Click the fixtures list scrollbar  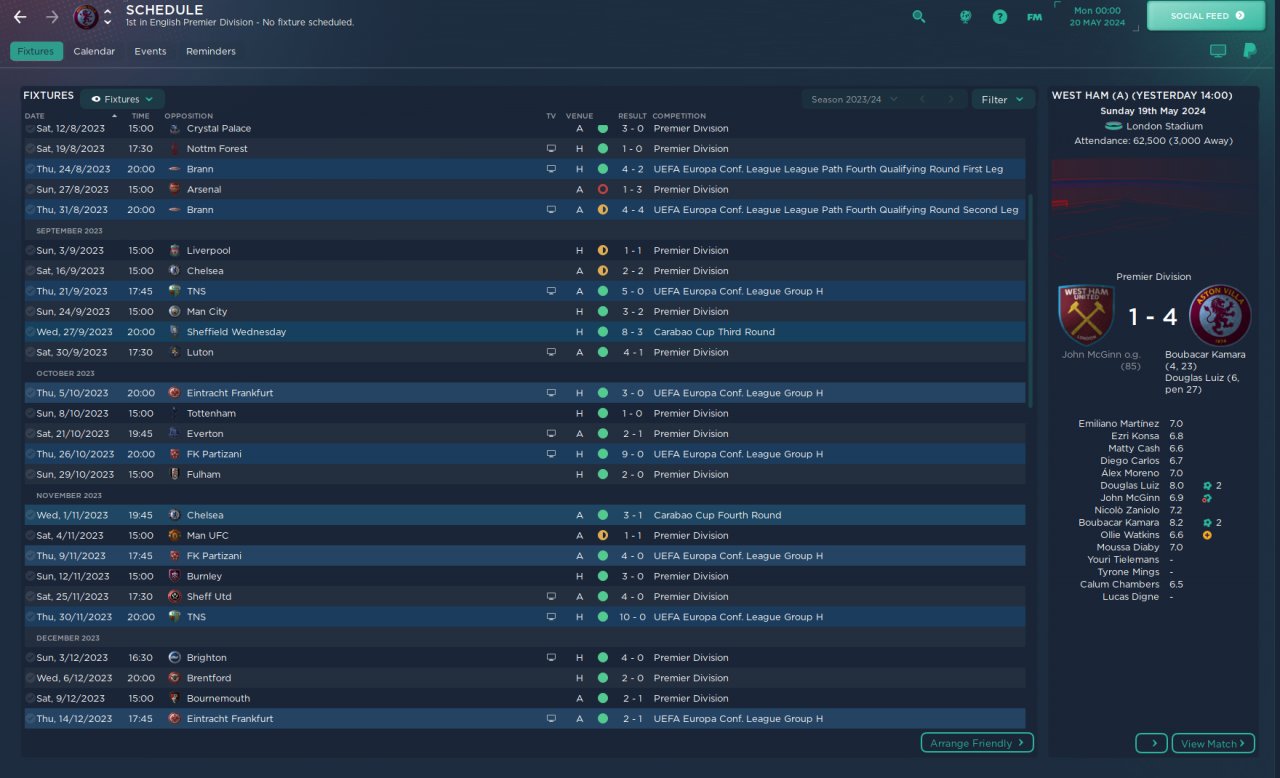tap(1029, 300)
